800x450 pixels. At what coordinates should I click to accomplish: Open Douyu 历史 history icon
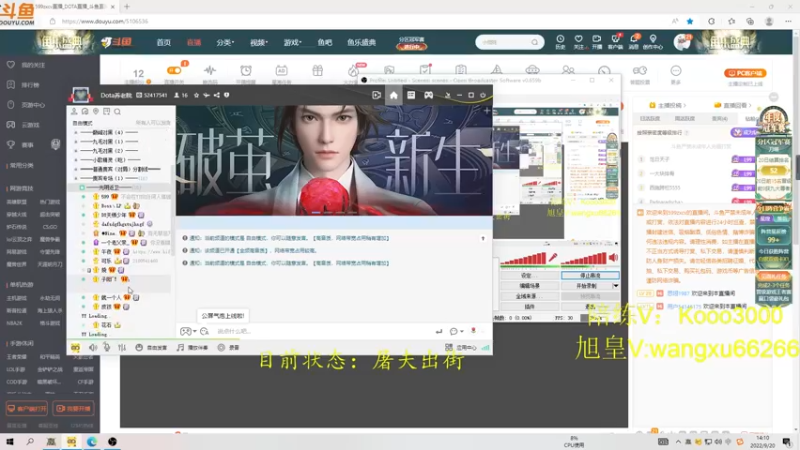coord(560,42)
